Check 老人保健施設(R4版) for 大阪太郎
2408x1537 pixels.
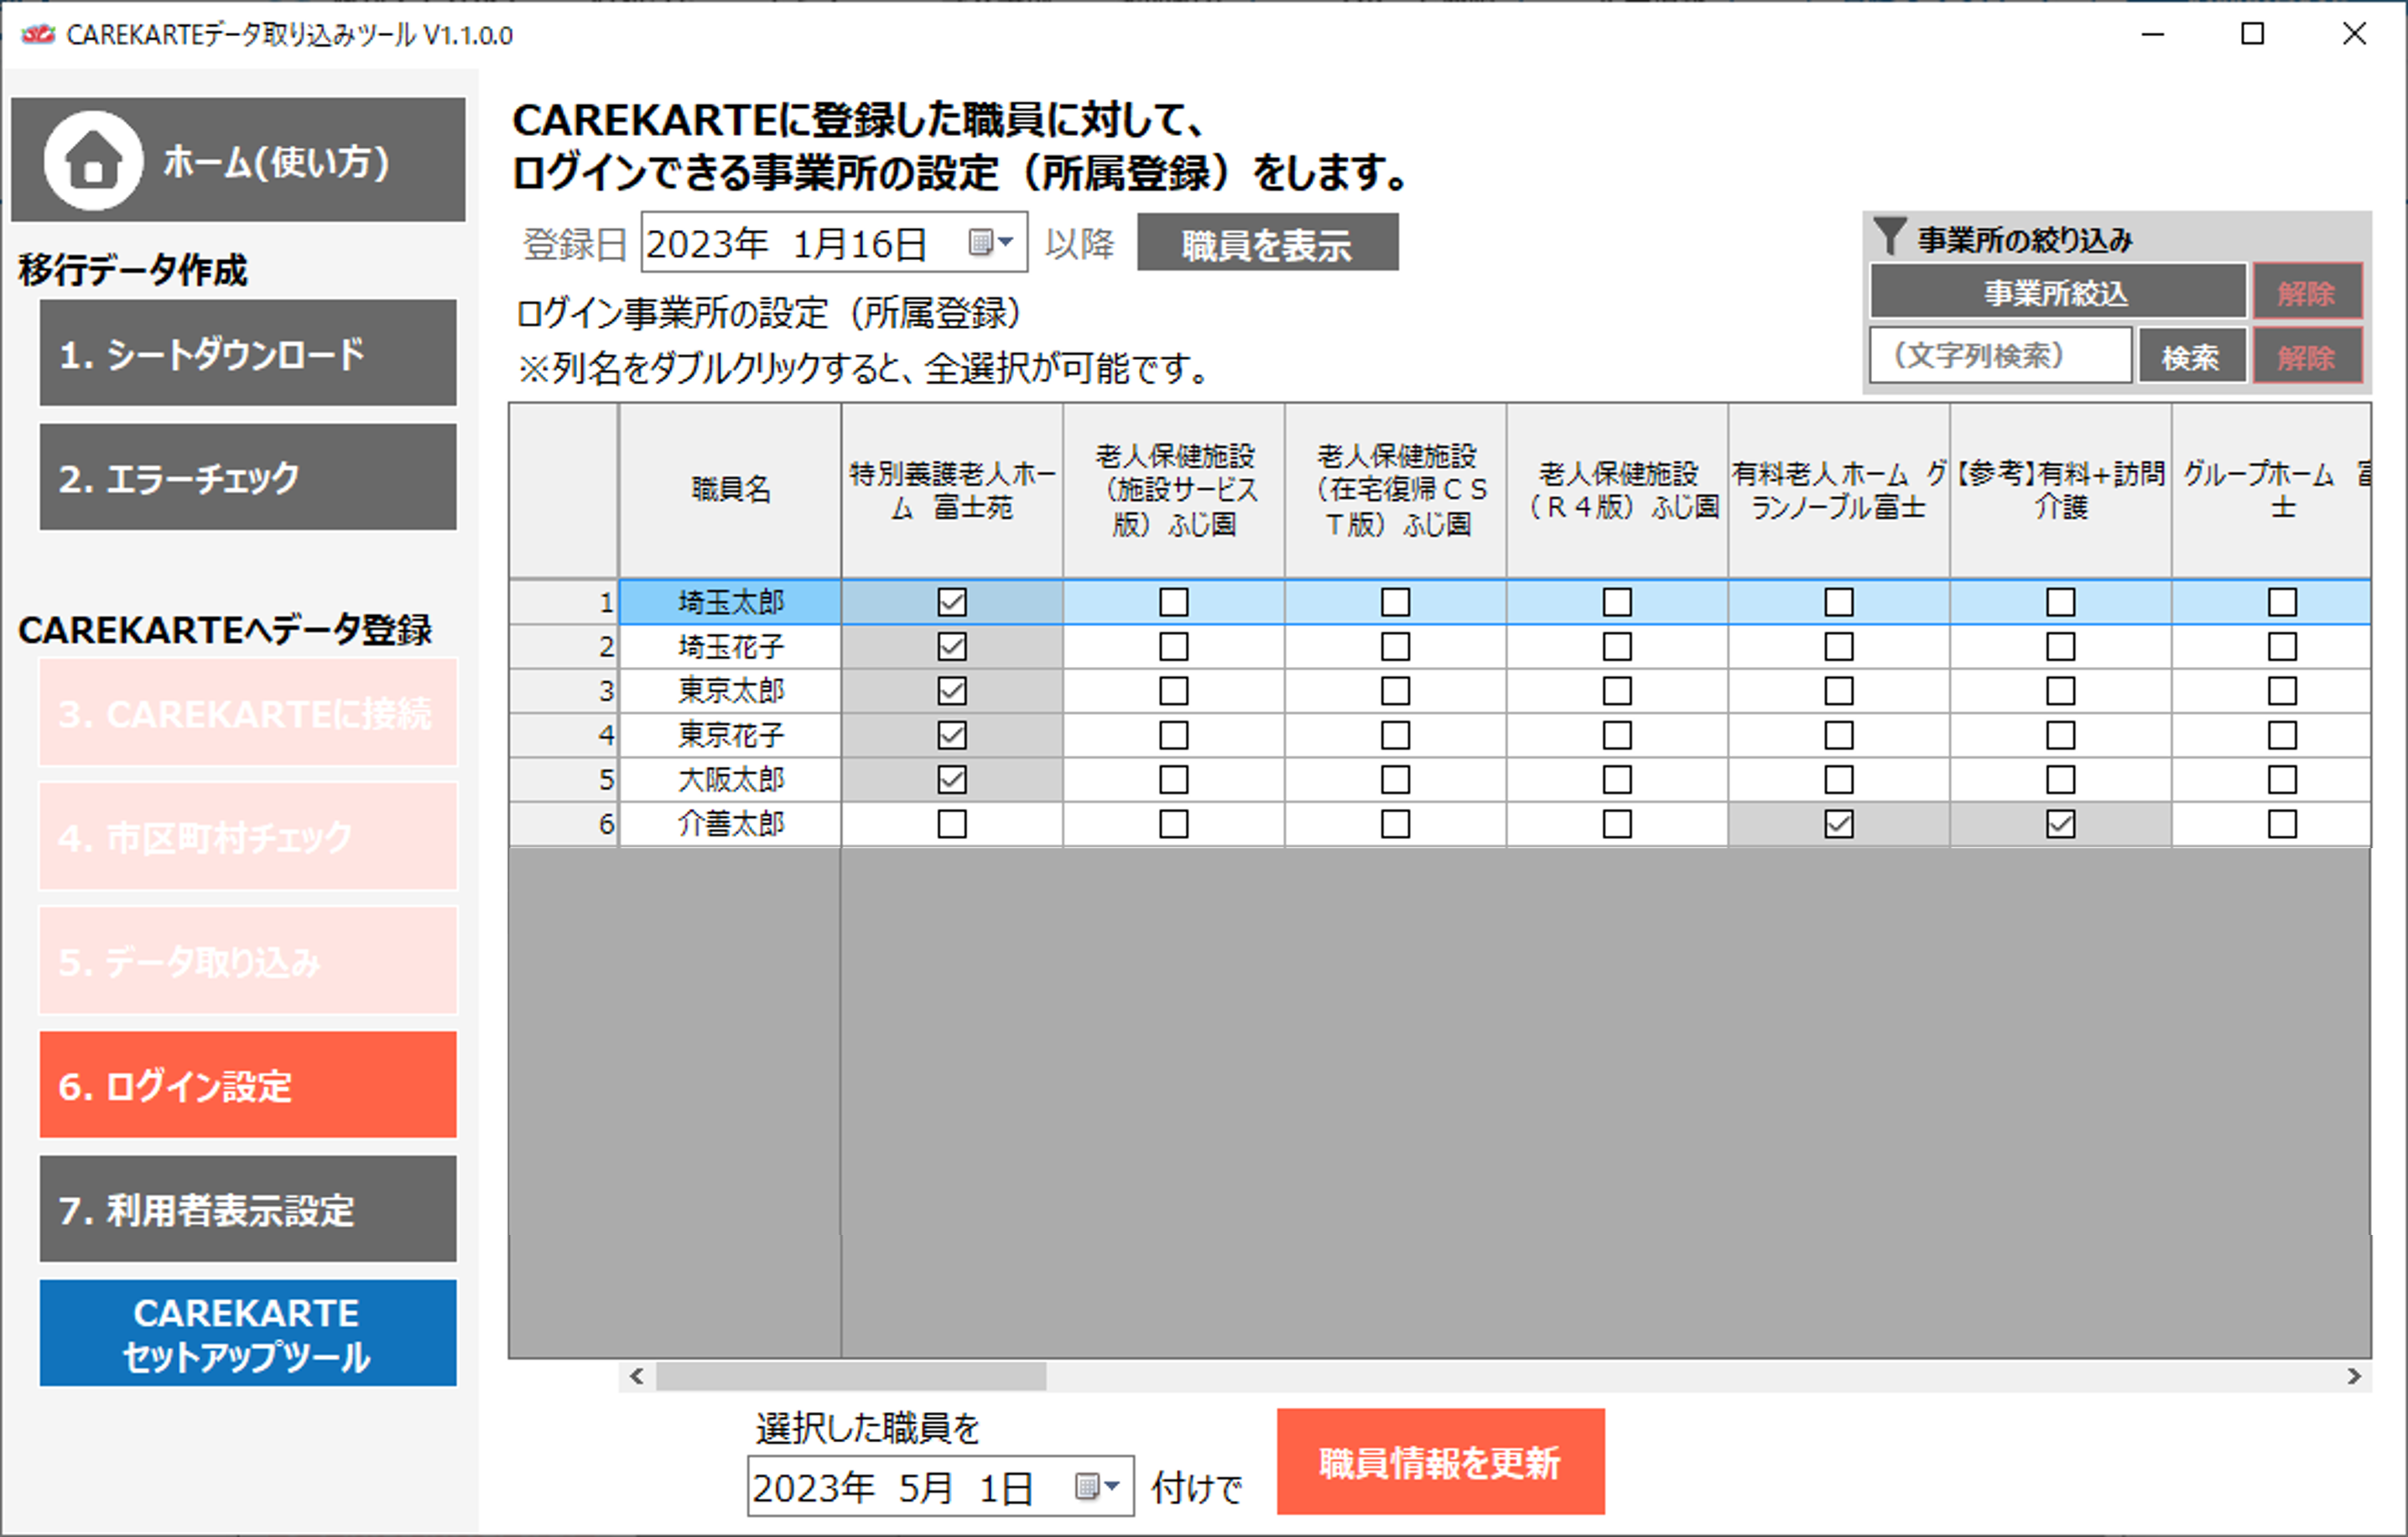coord(1617,780)
